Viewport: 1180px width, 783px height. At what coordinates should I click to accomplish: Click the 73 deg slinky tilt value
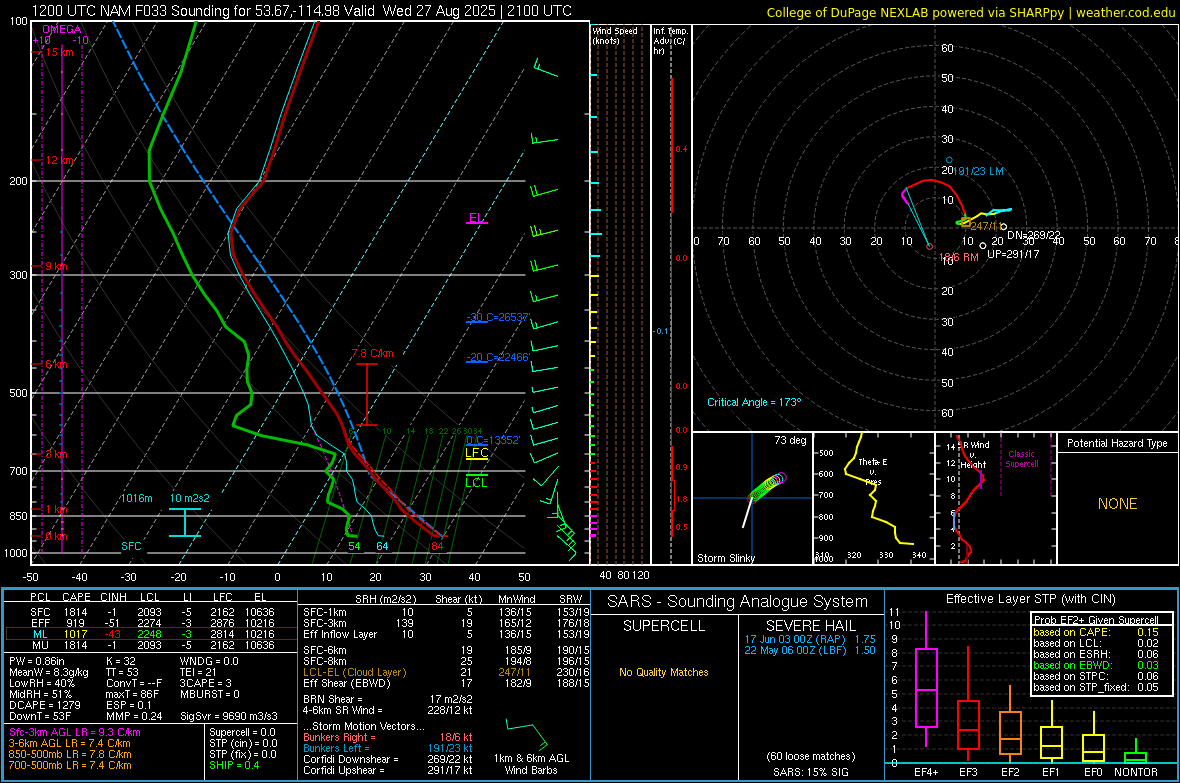coord(790,440)
